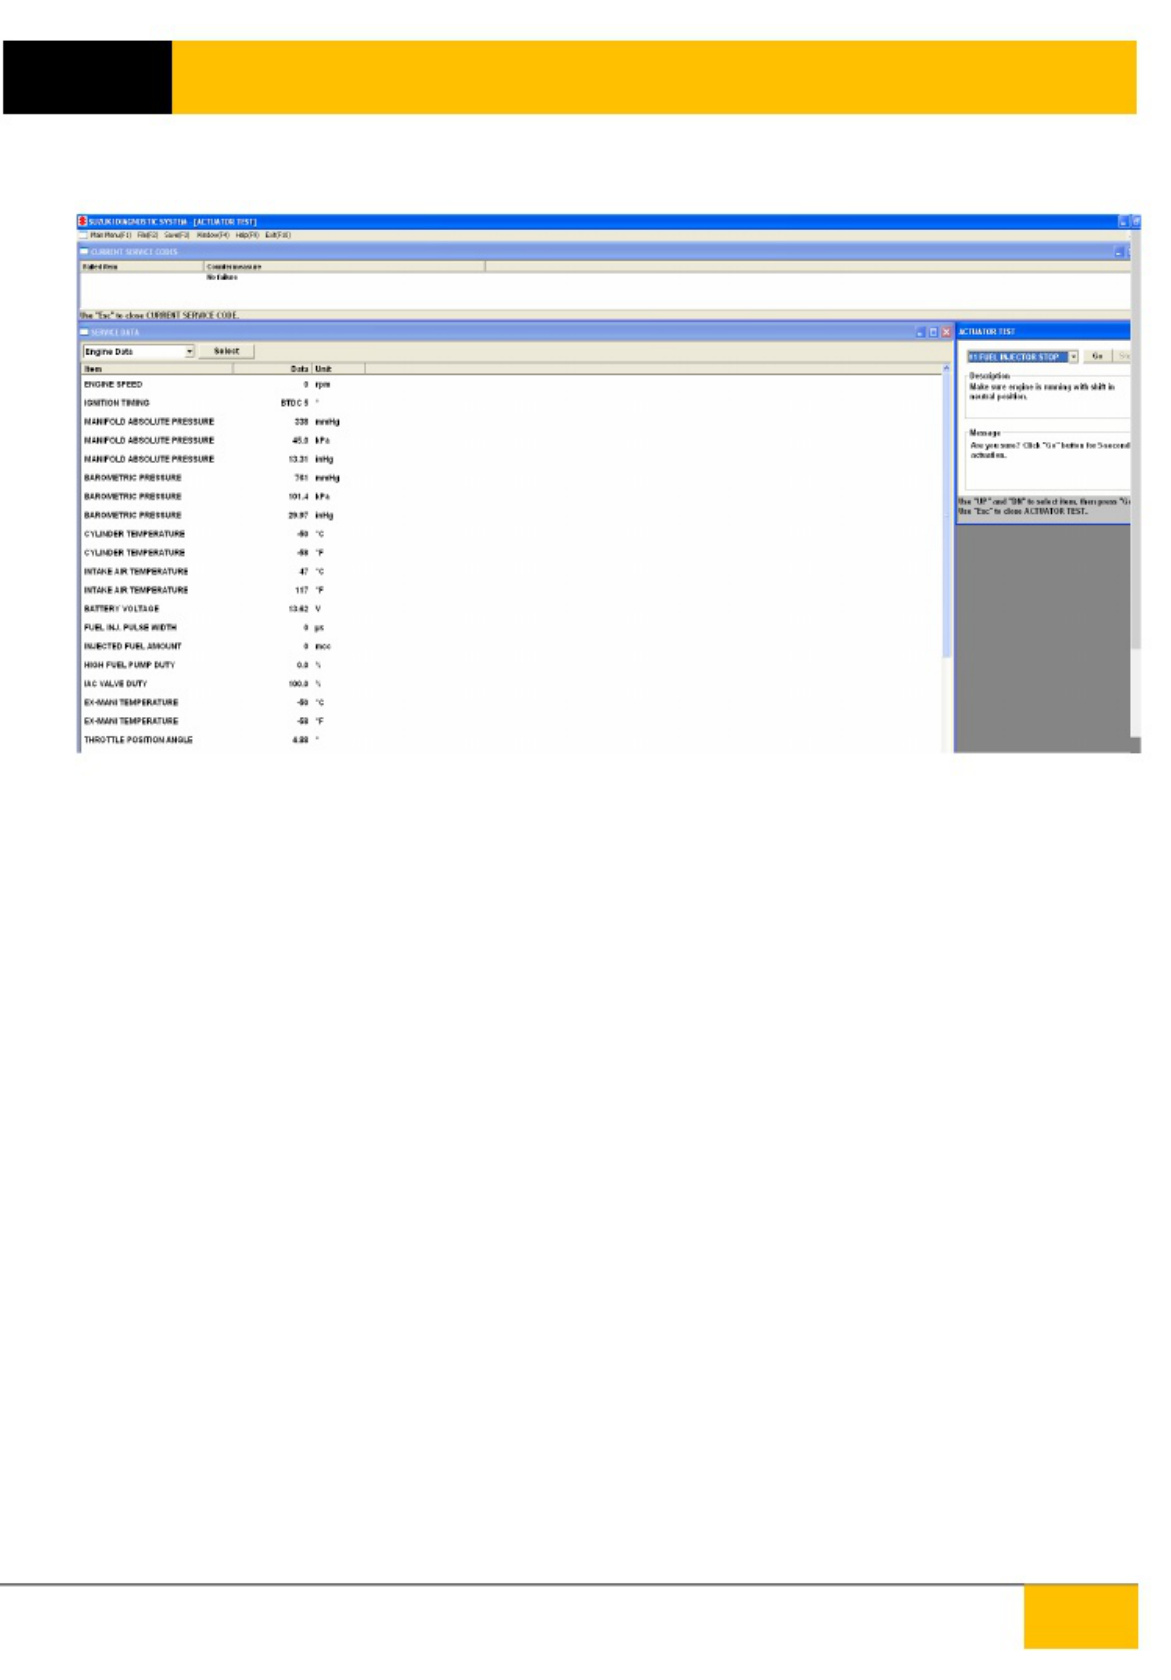
Task: Click the Item column header in Service Data
Action: (x=156, y=369)
